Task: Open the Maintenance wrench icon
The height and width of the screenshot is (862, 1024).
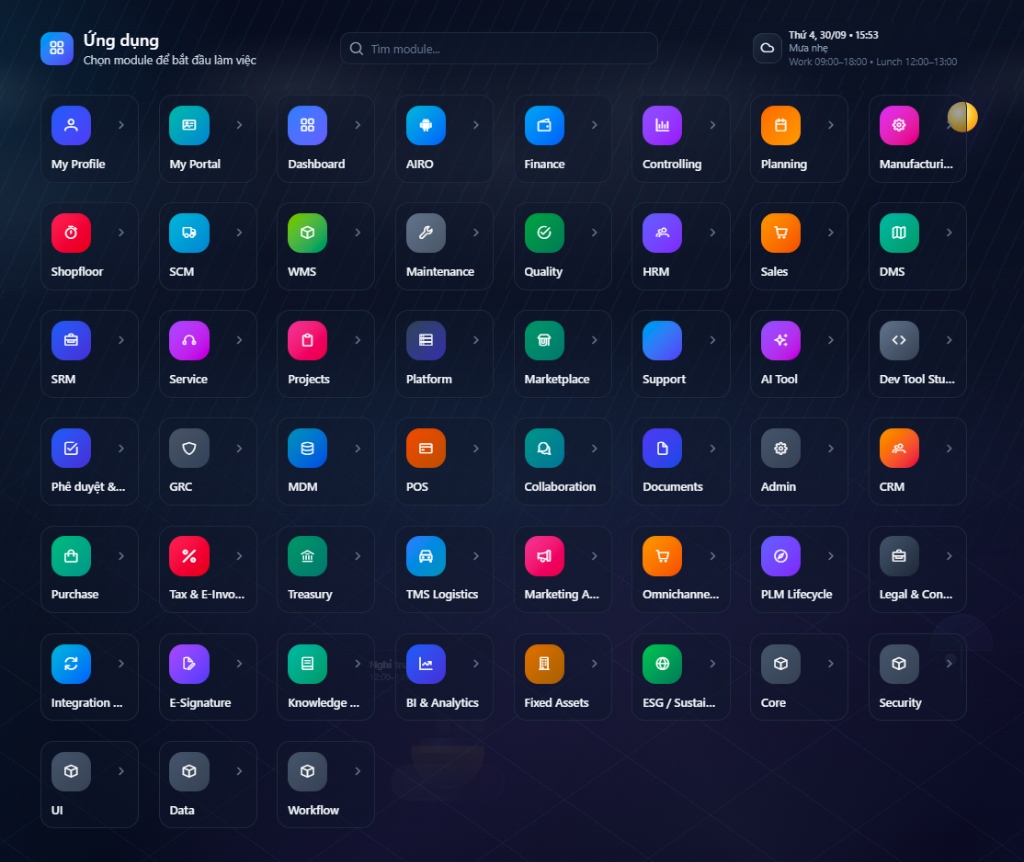Action: click(x=426, y=232)
